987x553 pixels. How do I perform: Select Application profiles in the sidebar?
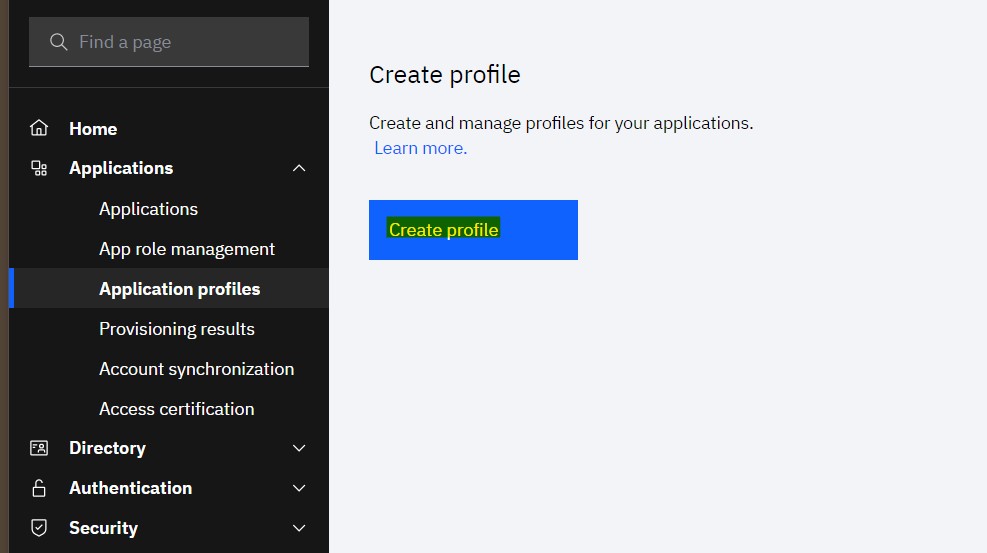point(169,289)
